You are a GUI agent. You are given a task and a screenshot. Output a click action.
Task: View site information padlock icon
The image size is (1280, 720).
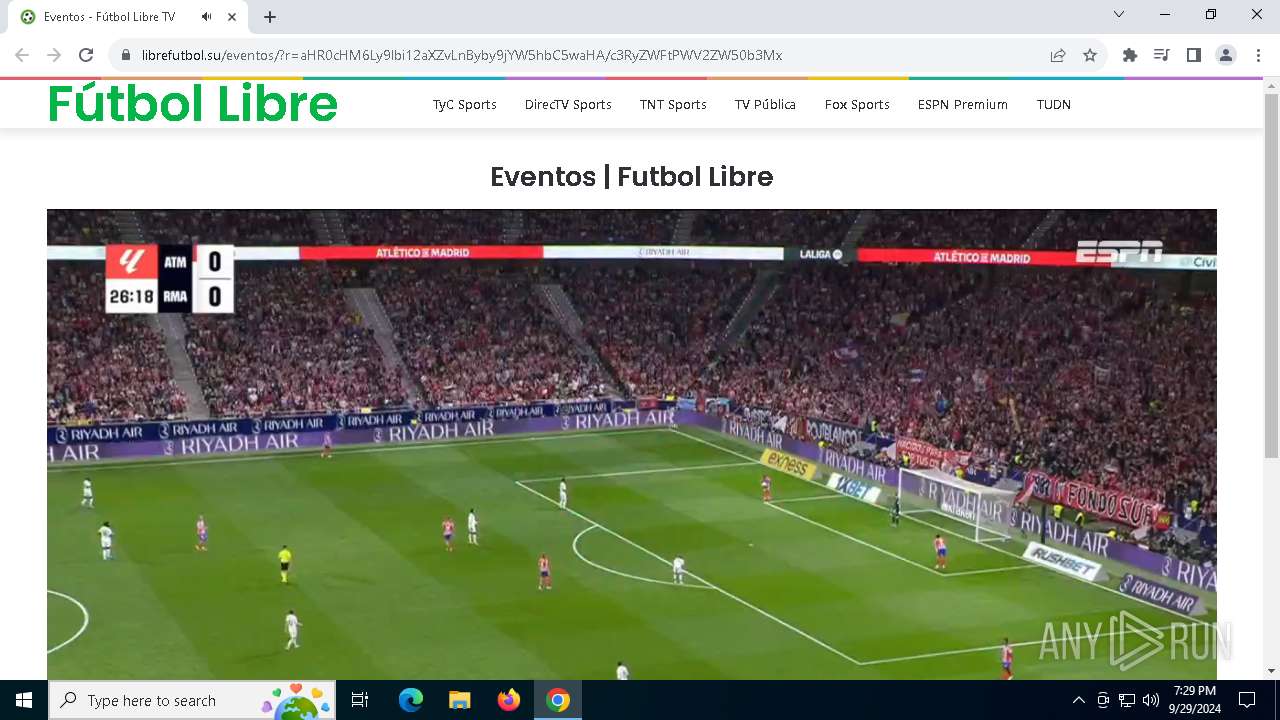click(125, 55)
